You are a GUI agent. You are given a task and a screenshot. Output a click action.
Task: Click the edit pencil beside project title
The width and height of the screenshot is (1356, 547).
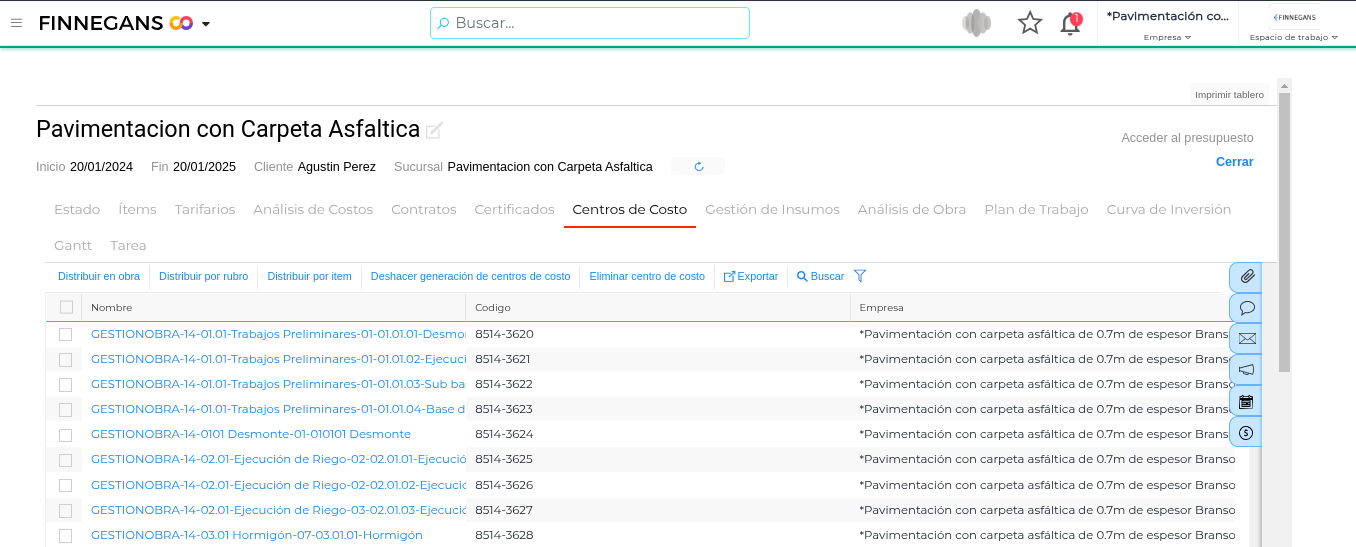click(434, 130)
